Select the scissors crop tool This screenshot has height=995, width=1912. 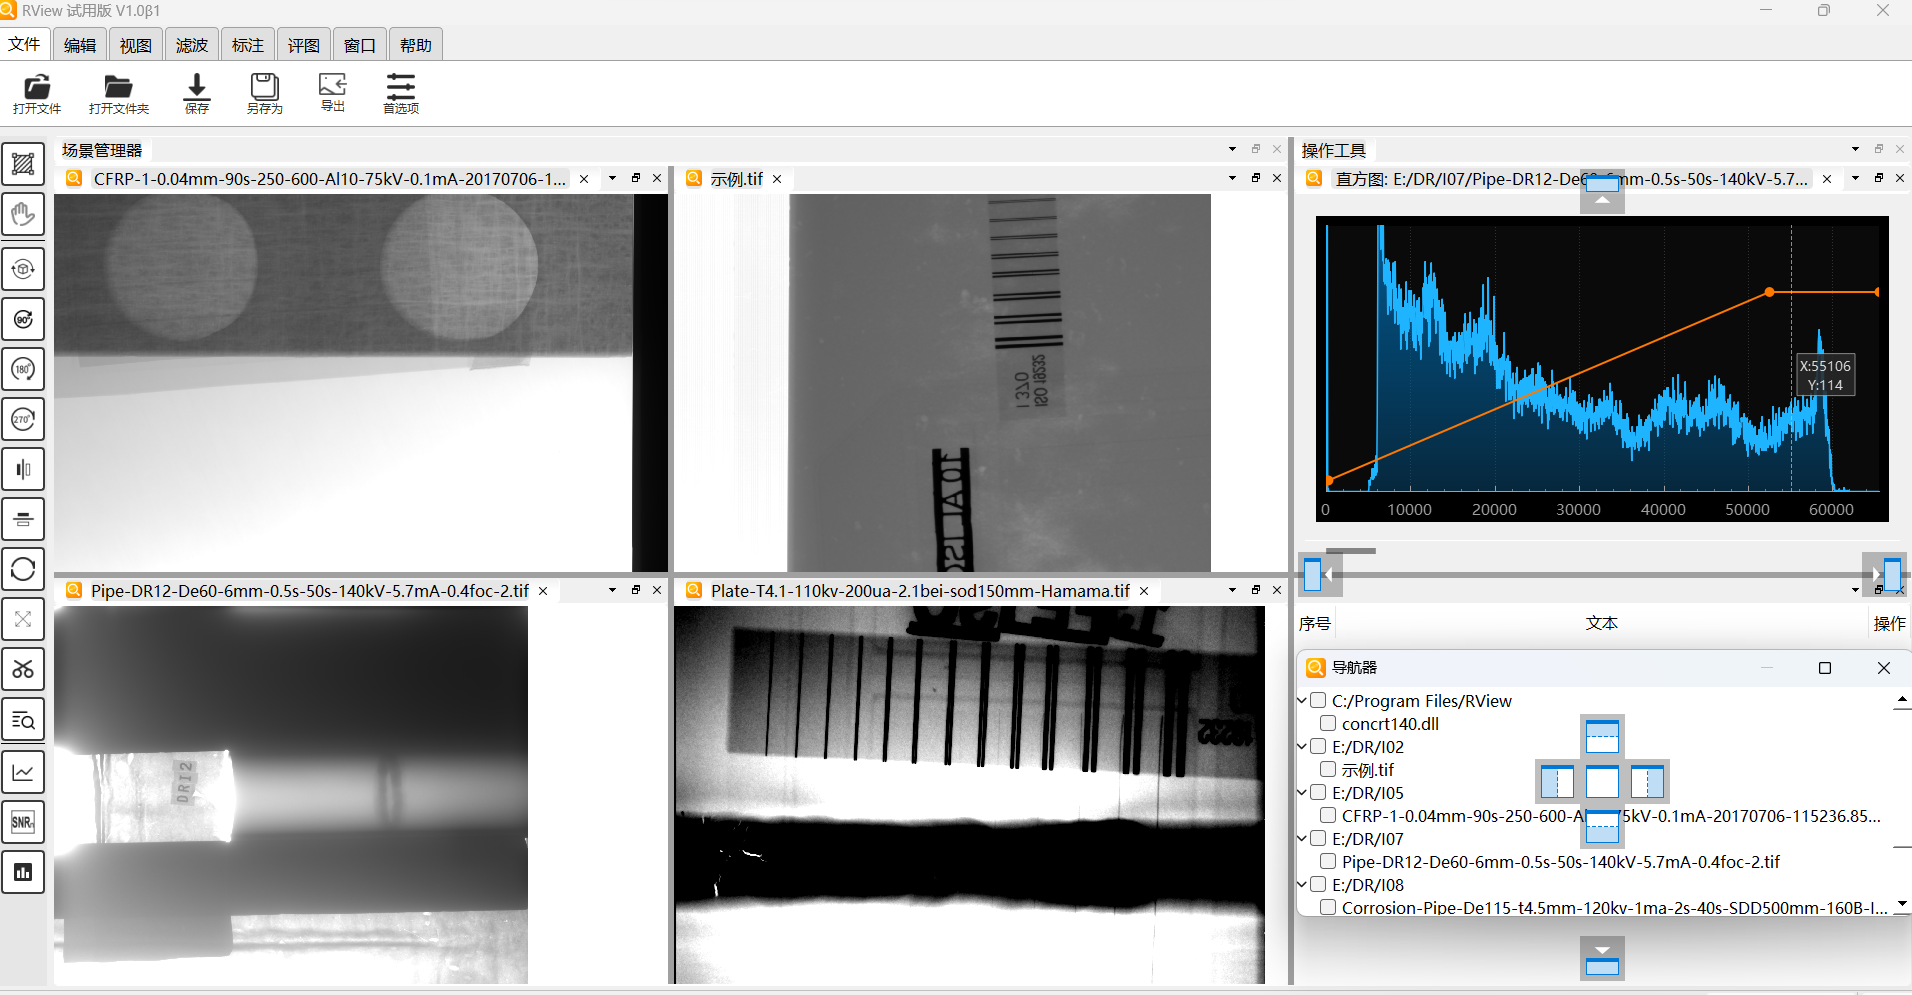(23, 669)
